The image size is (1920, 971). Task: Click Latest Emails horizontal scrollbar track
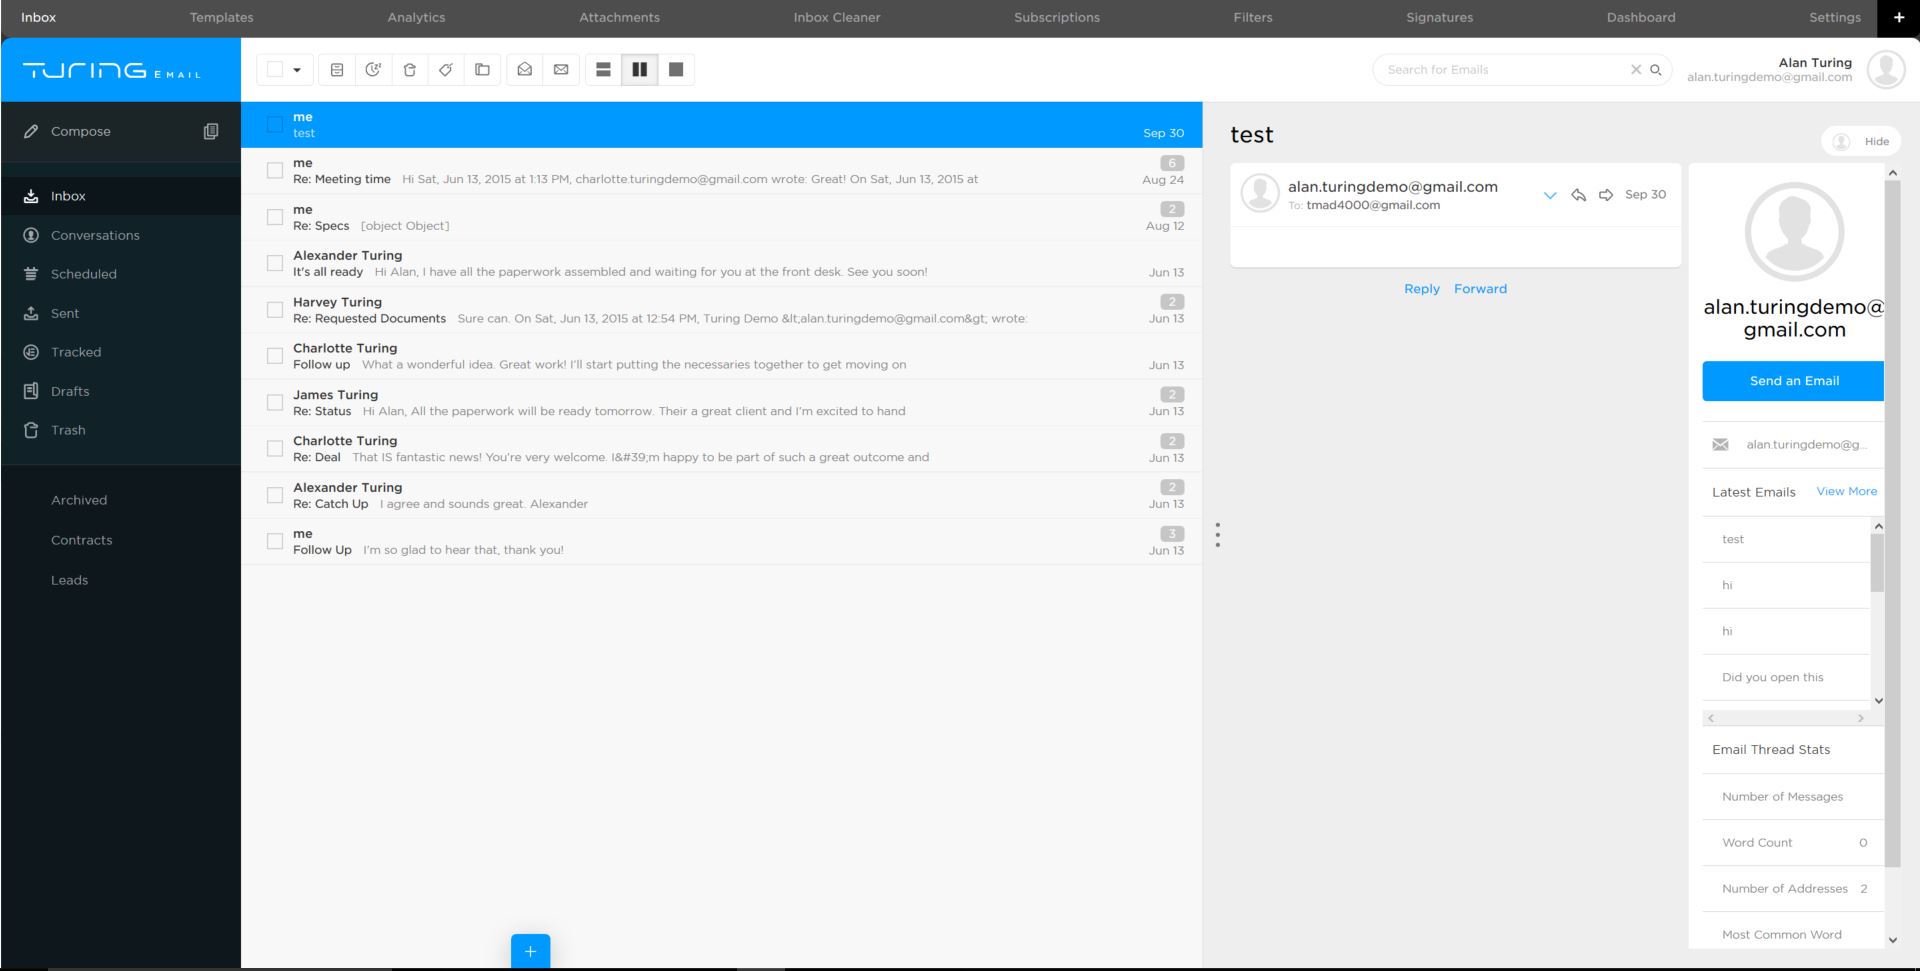tap(1786, 718)
